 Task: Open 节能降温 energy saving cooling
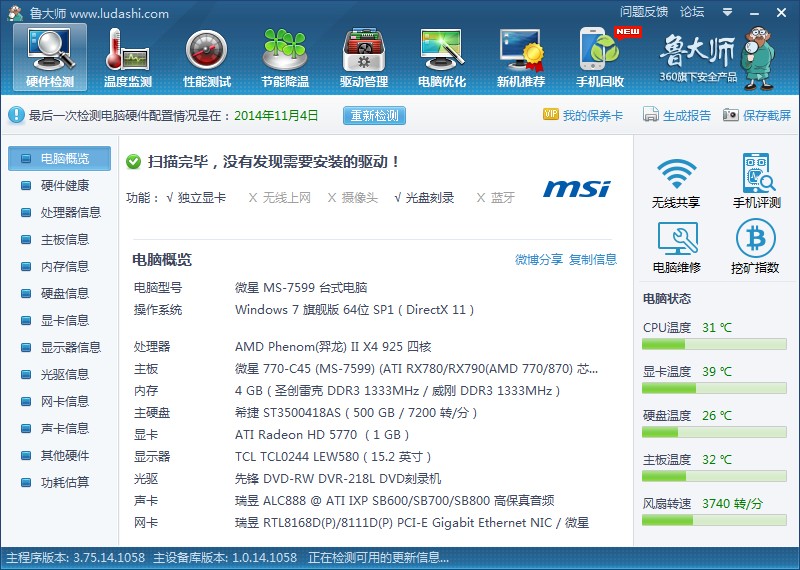pos(285,58)
